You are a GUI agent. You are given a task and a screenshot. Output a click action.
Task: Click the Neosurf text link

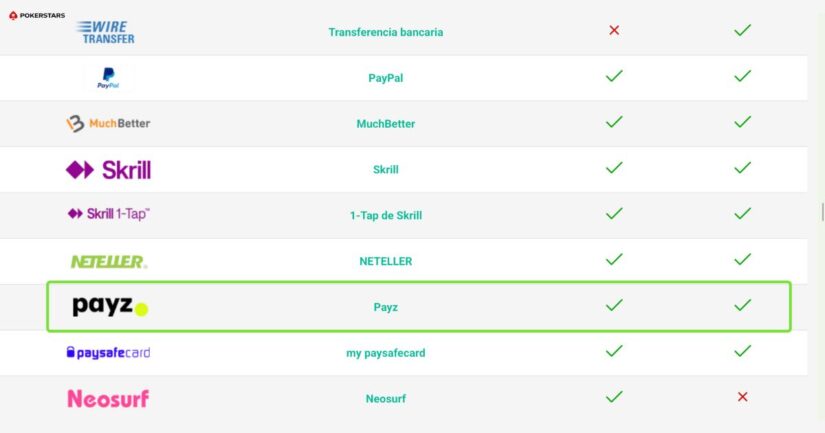click(385, 398)
